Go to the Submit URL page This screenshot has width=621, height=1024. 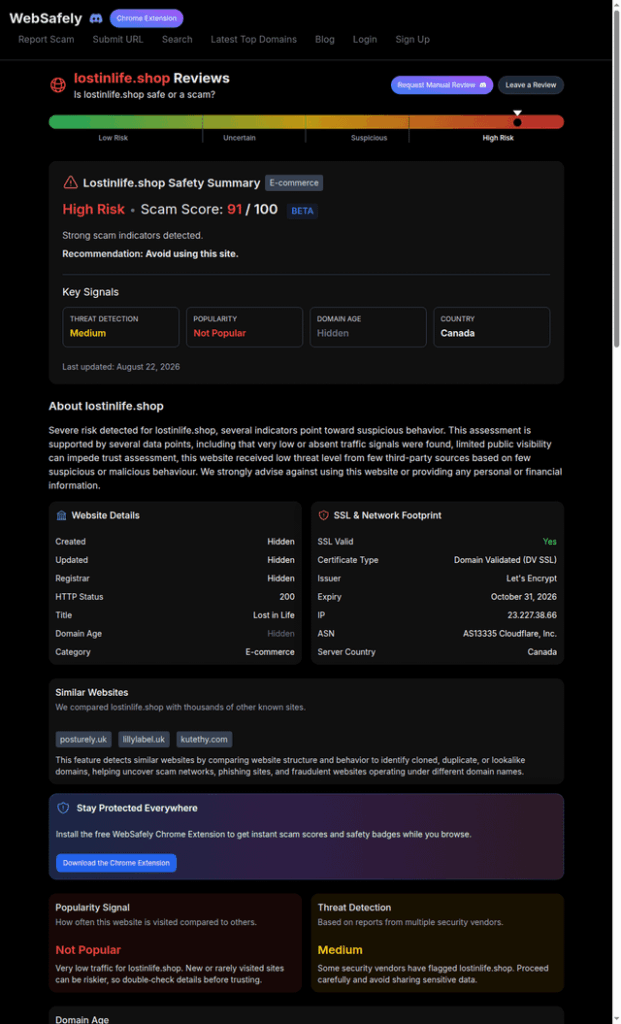coord(118,39)
